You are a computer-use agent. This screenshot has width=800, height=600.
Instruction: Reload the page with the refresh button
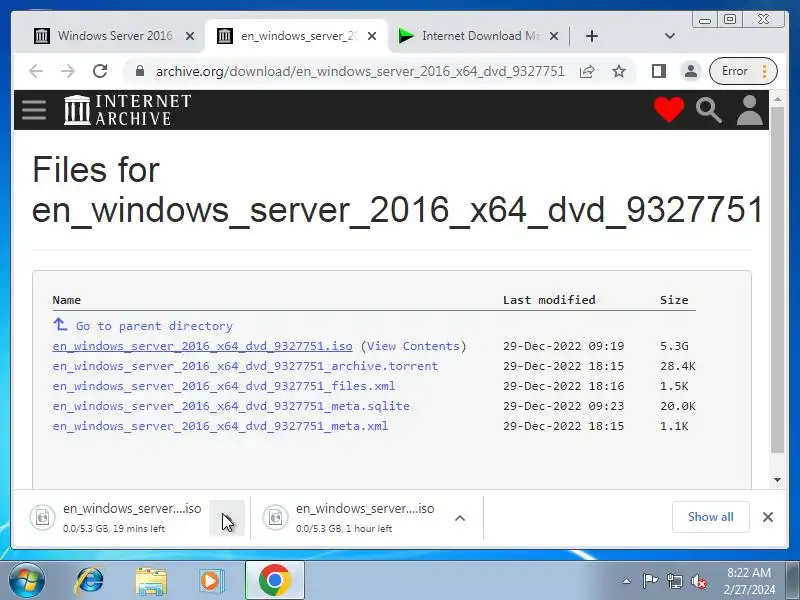tap(100, 71)
